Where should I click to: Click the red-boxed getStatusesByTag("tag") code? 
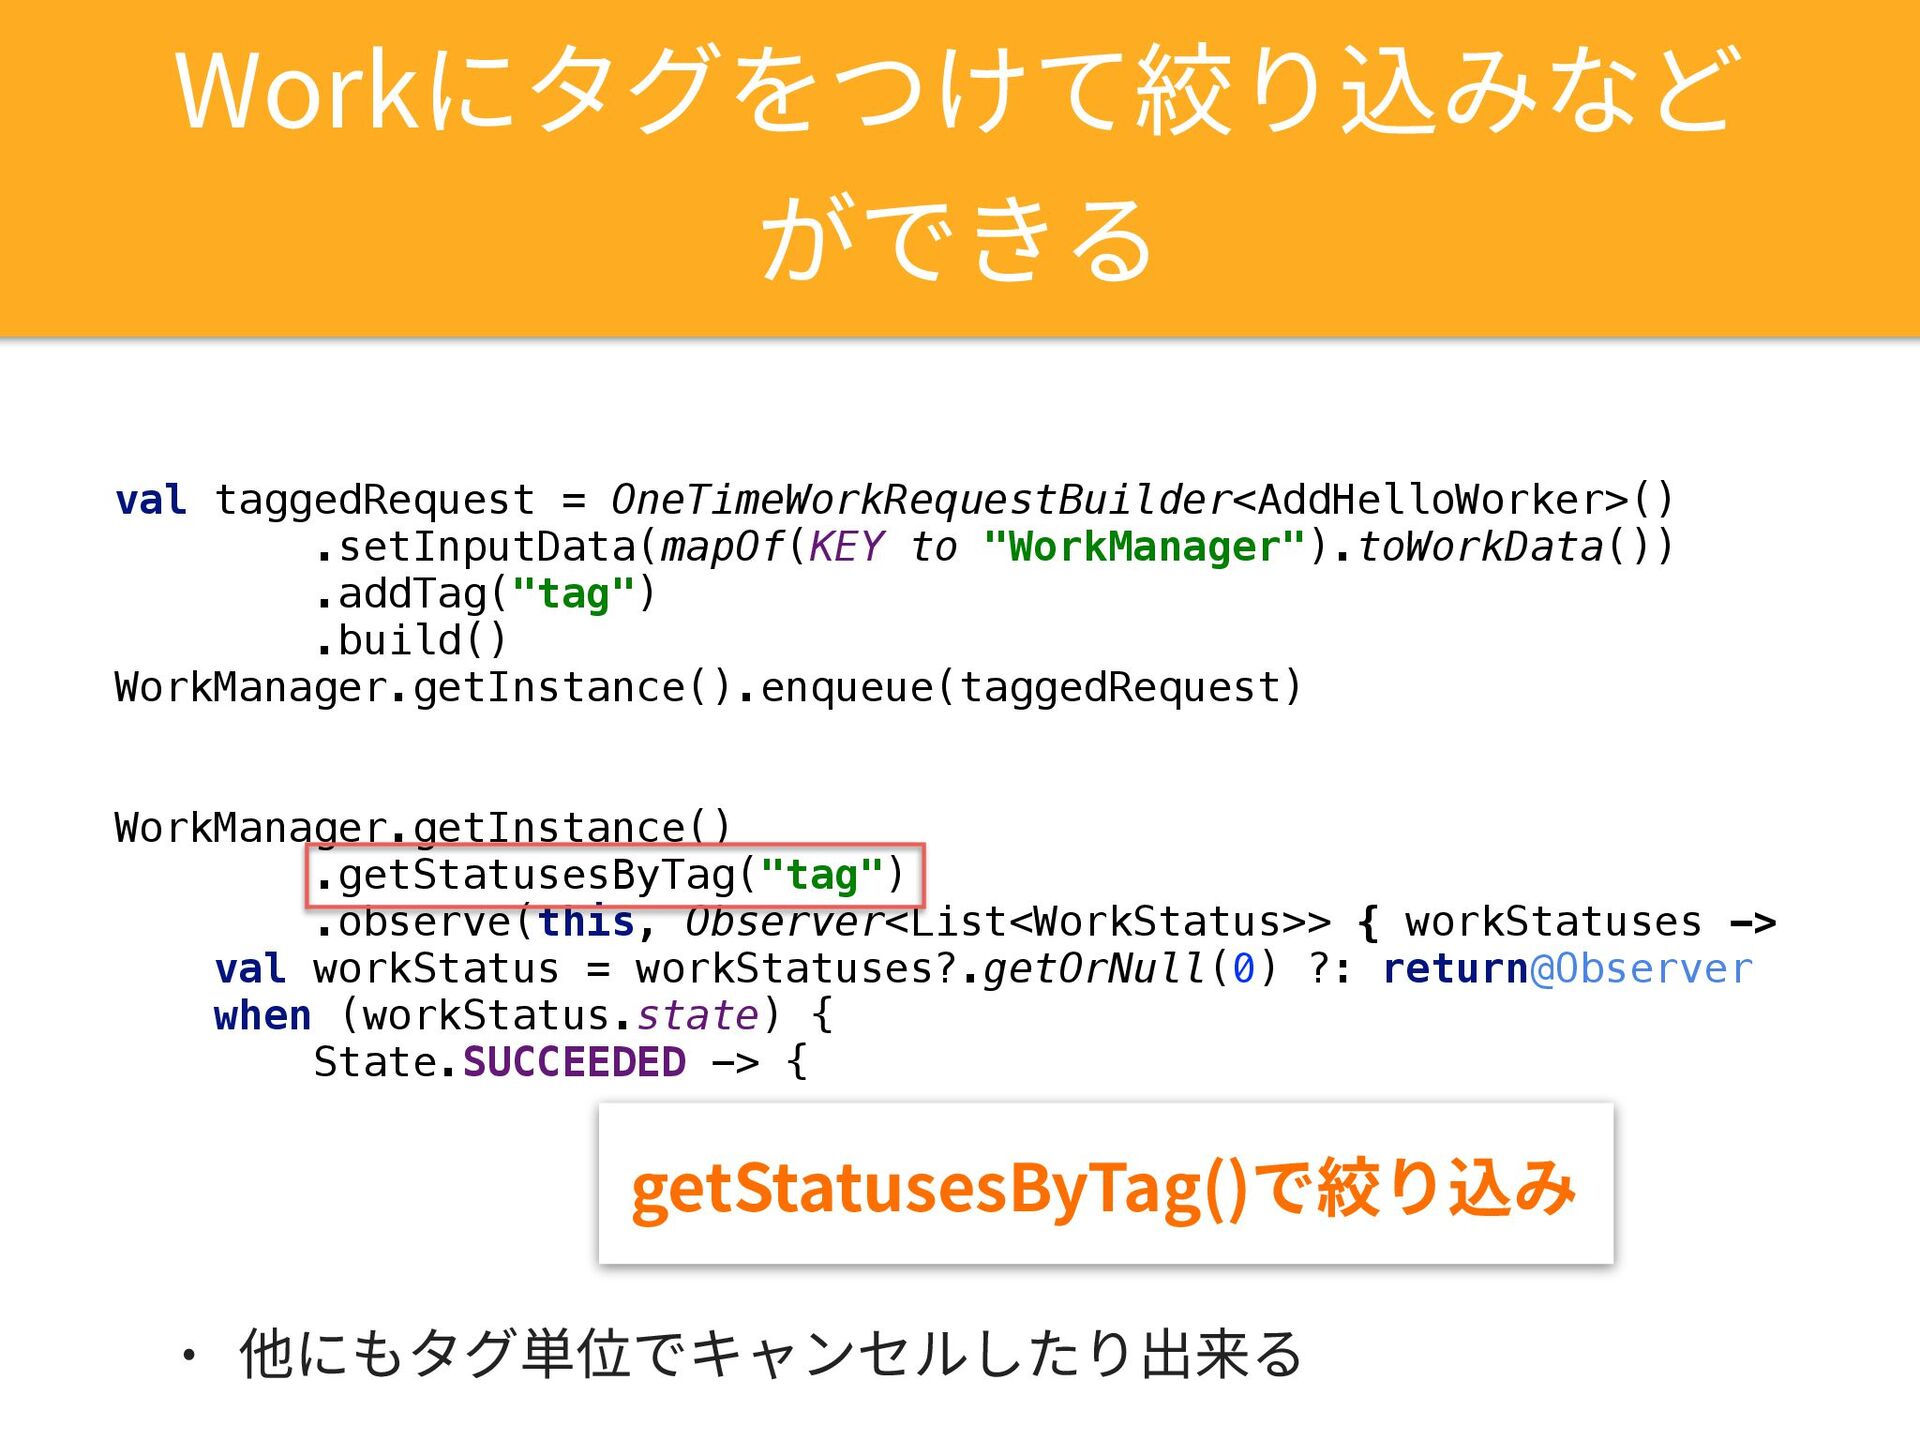point(614,875)
